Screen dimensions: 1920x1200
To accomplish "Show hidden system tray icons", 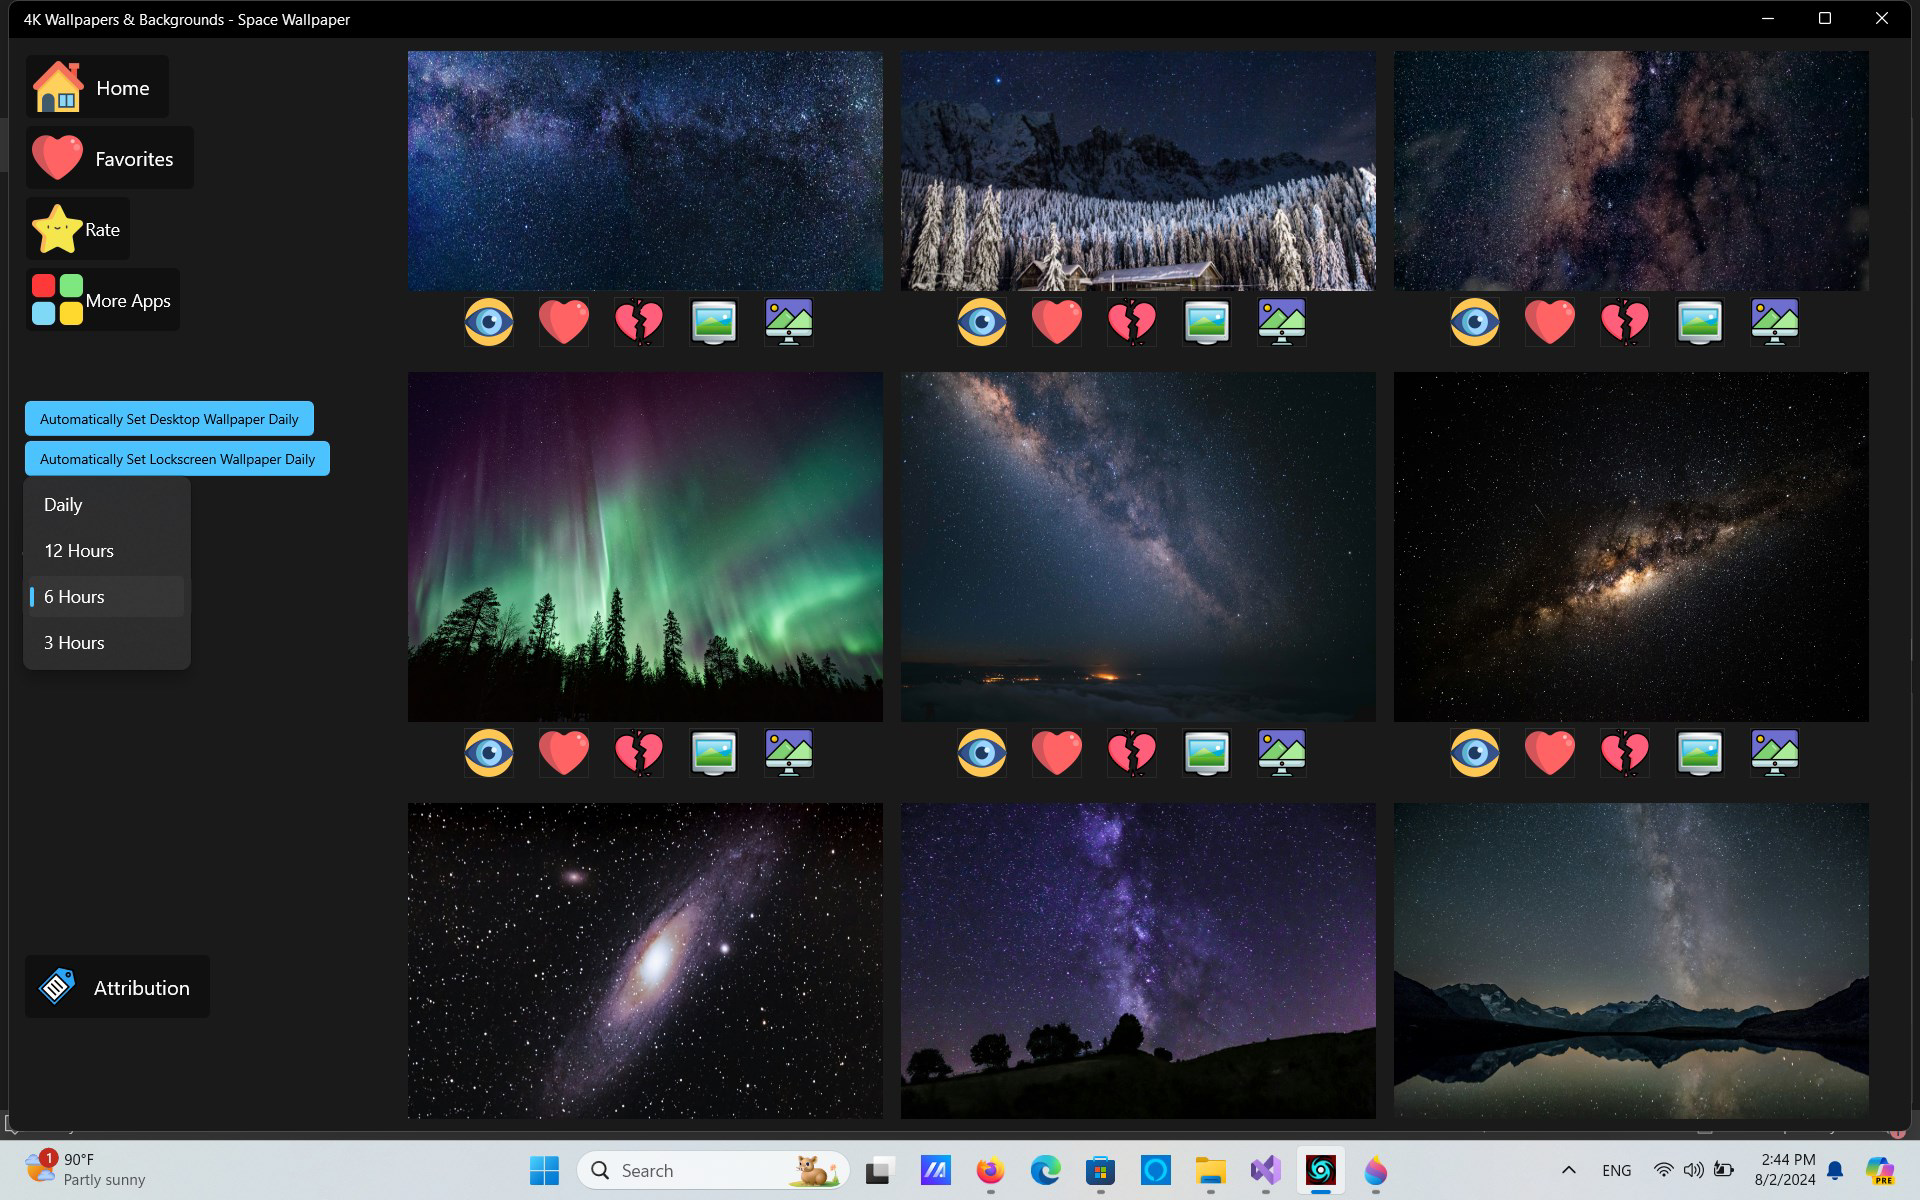I will [x=1568, y=1170].
